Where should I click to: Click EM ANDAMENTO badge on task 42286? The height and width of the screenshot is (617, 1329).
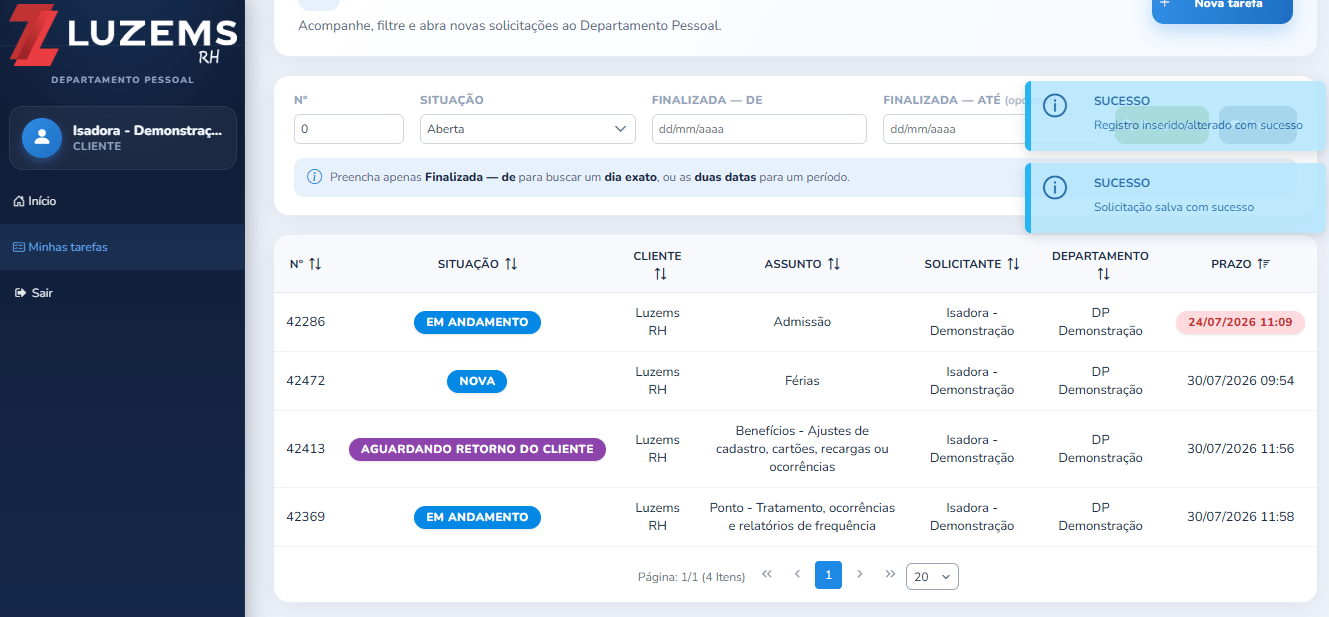point(477,322)
